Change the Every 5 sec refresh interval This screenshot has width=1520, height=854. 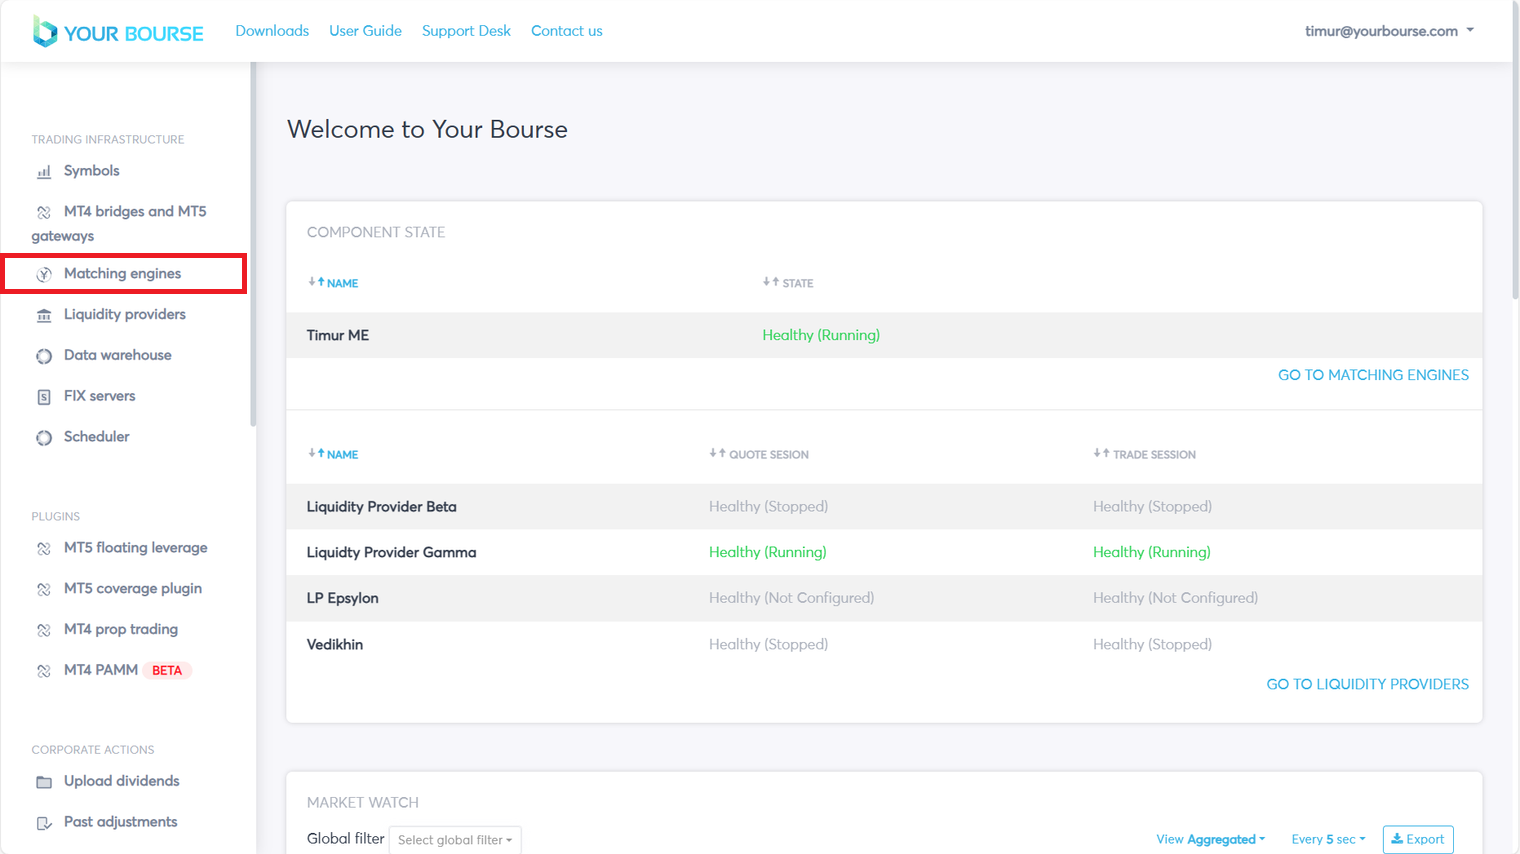tap(1328, 839)
